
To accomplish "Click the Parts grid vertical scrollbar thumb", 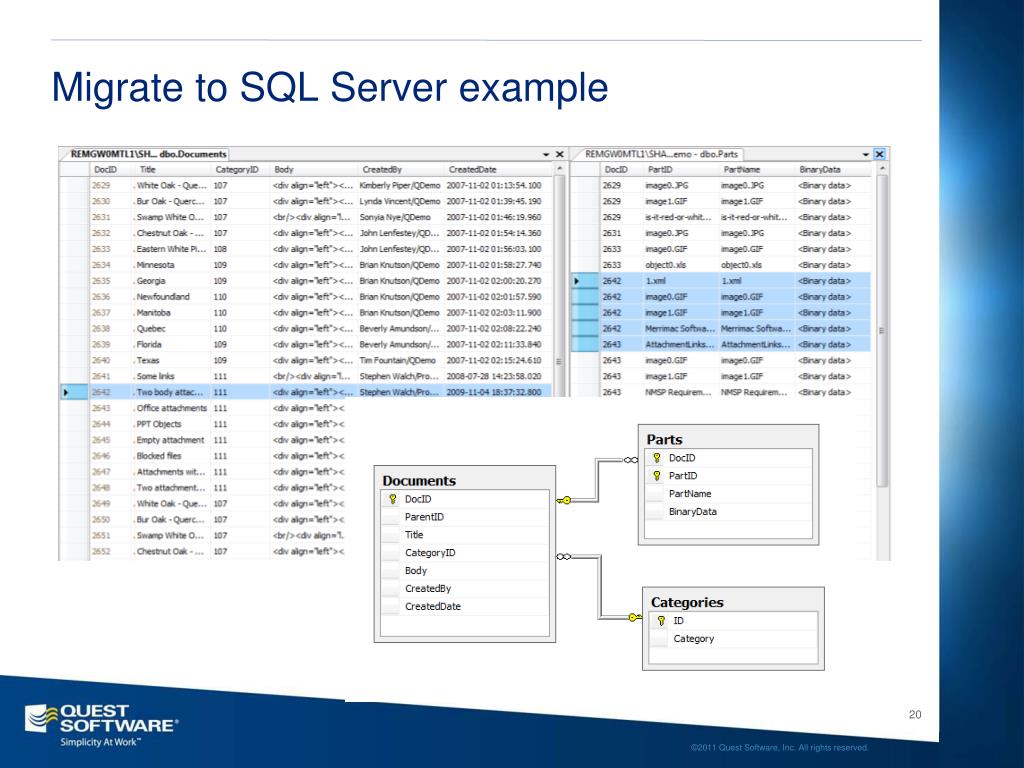I will (x=882, y=330).
